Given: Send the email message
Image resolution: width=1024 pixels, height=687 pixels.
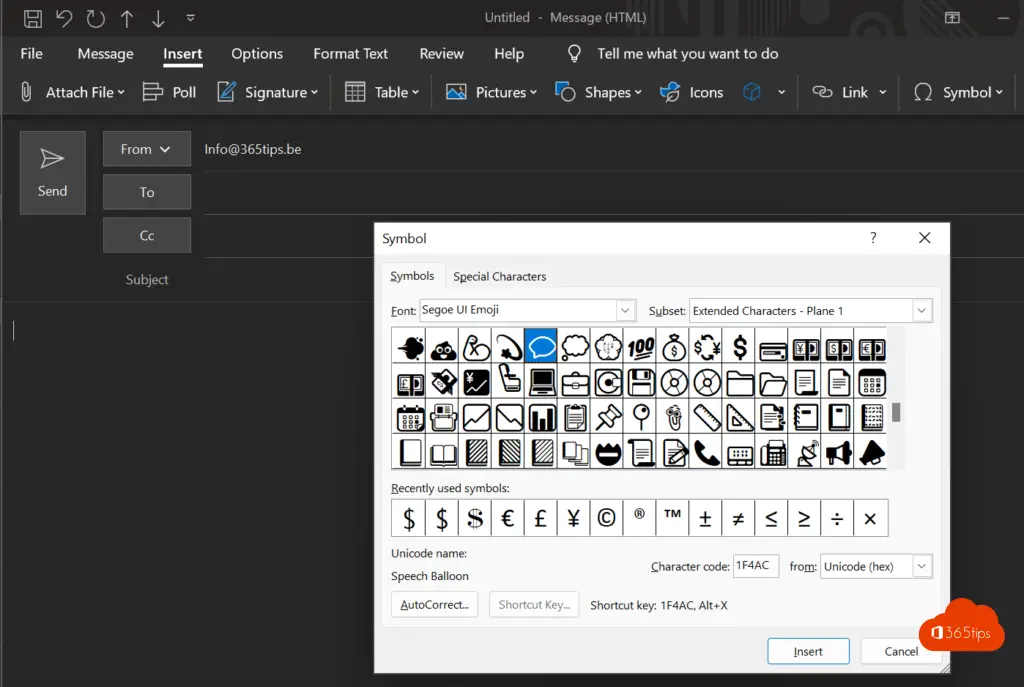Looking at the screenshot, I should coord(52,172).
